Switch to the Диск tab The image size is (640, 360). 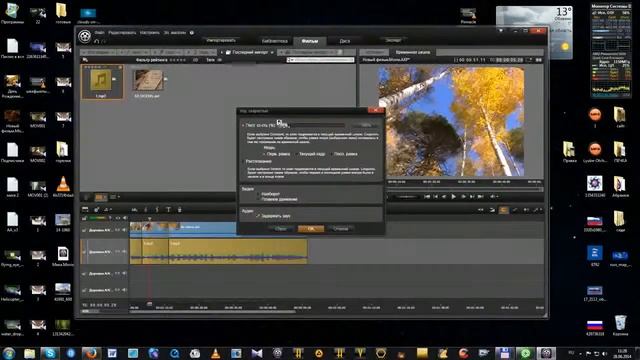coord(344,41)
